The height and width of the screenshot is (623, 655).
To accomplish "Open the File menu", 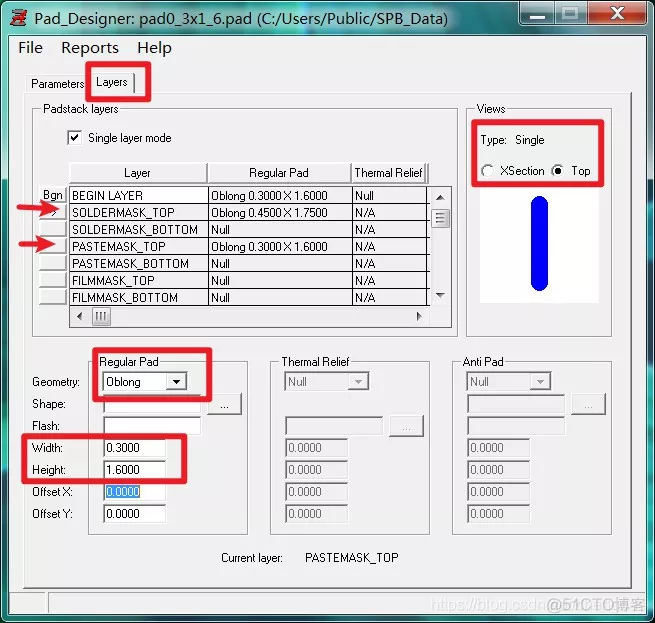I will tap(30, 48).
